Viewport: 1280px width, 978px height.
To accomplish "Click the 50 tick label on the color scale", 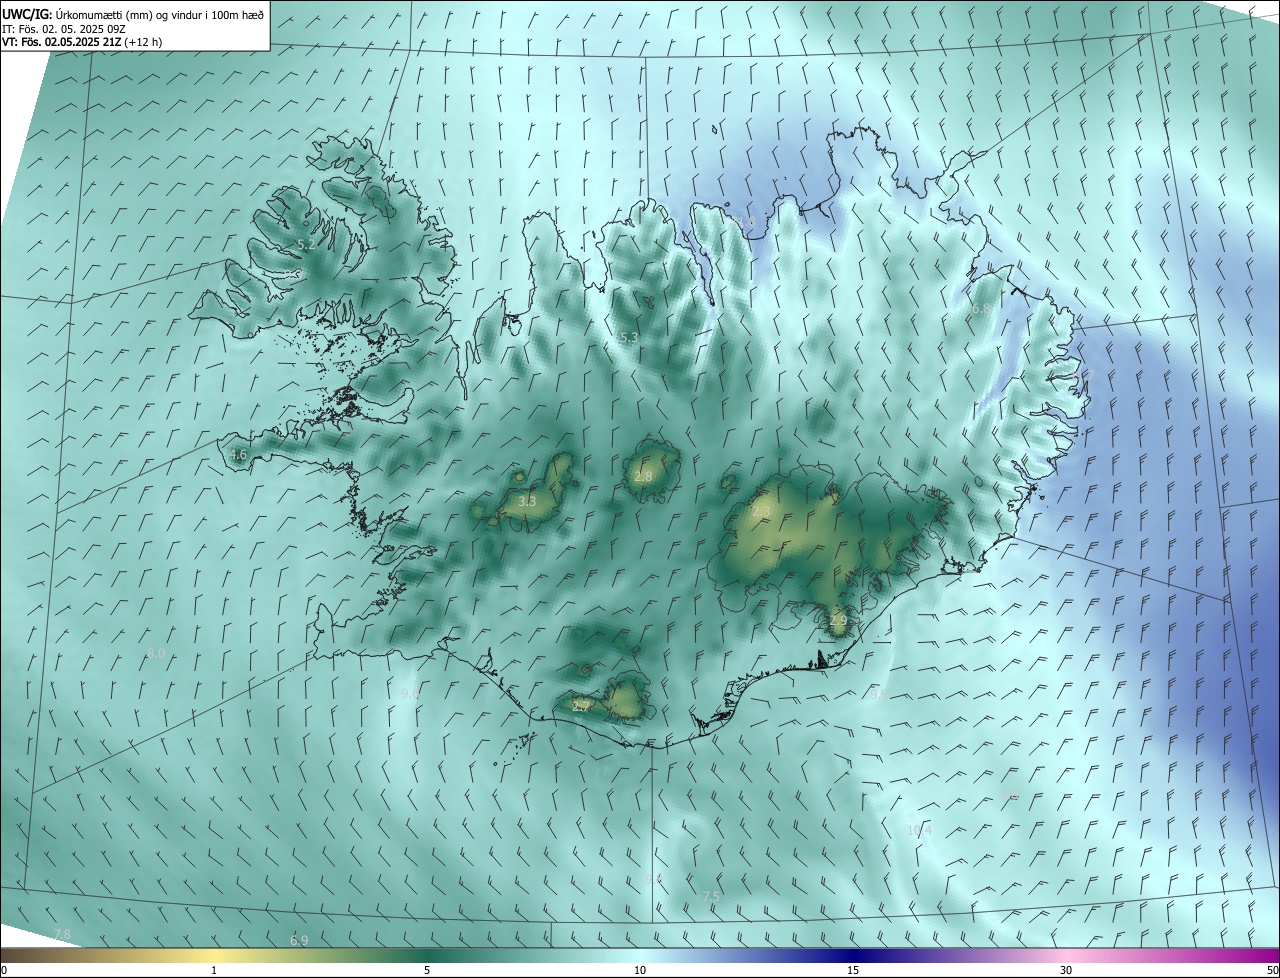I will click(1271, 970).
